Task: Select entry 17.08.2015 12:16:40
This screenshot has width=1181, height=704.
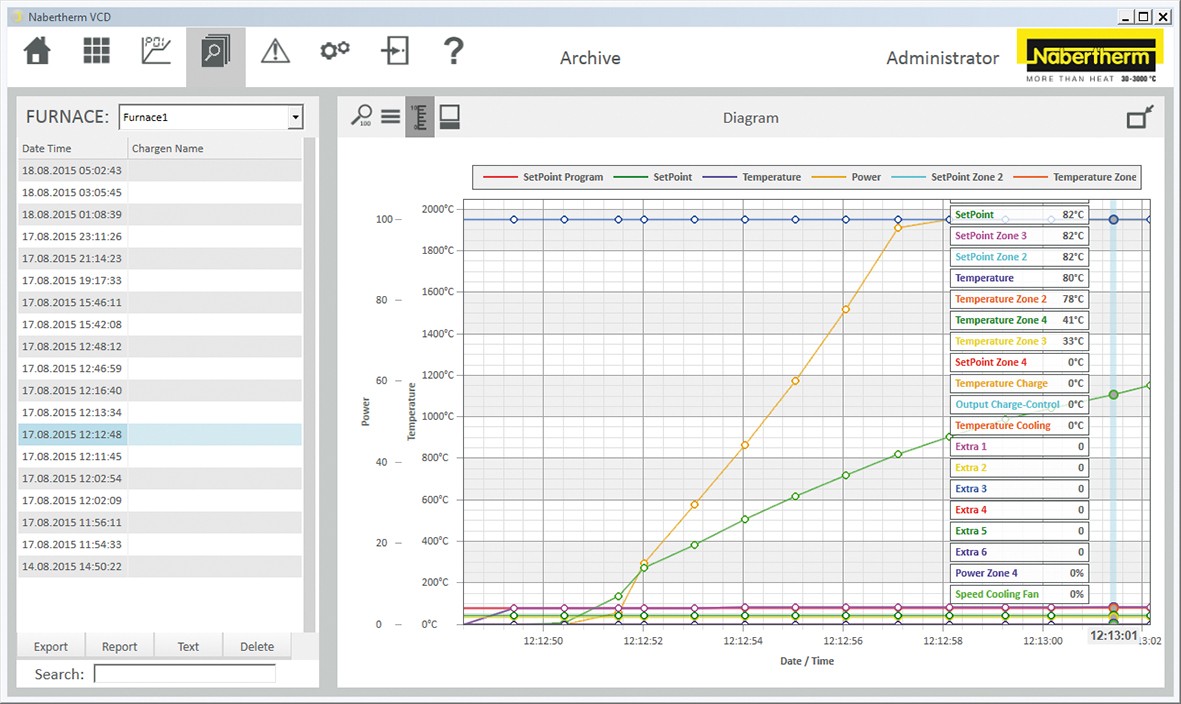Action: (160, 390)
